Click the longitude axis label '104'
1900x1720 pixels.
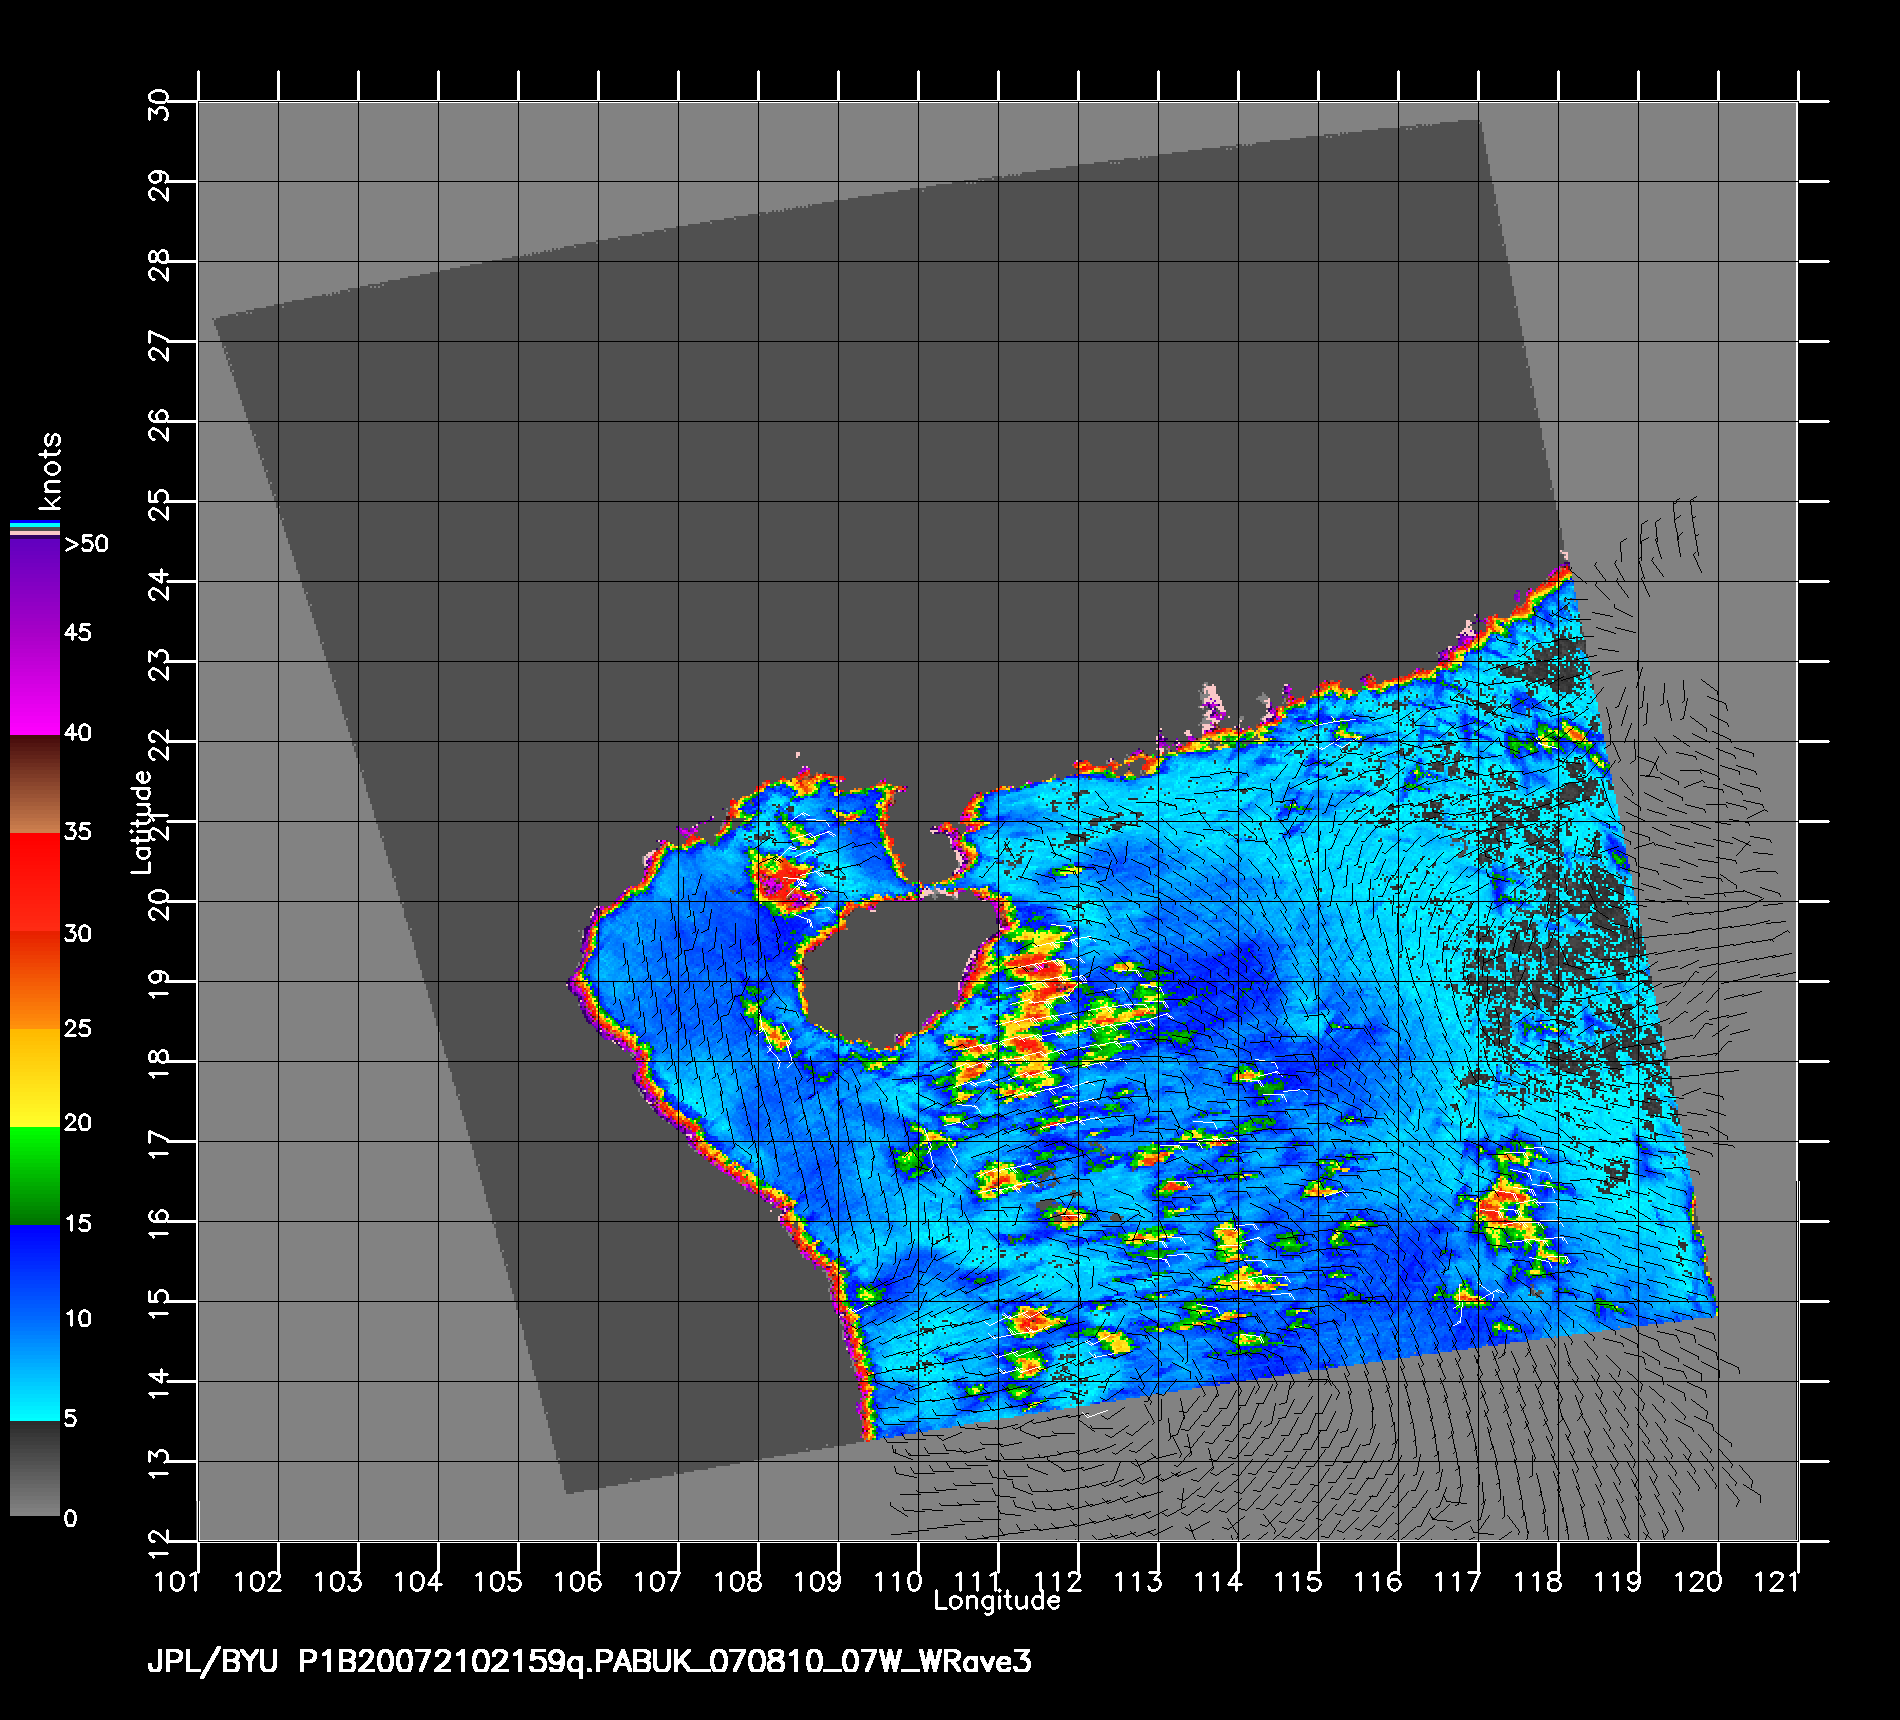tap(417, 1582)
